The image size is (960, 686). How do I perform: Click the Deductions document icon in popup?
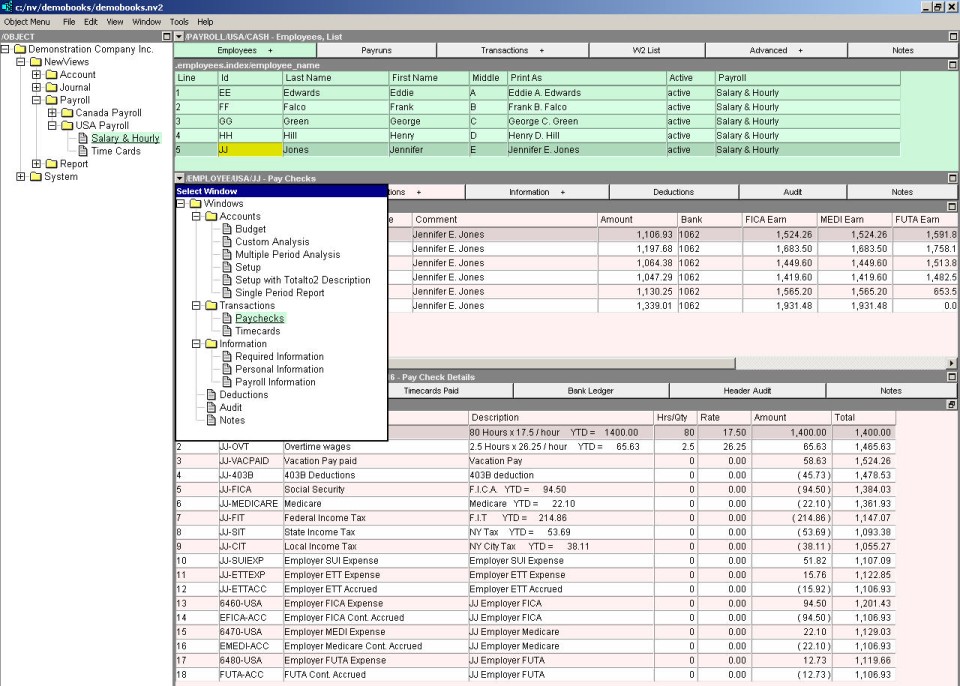click(210, 395)
